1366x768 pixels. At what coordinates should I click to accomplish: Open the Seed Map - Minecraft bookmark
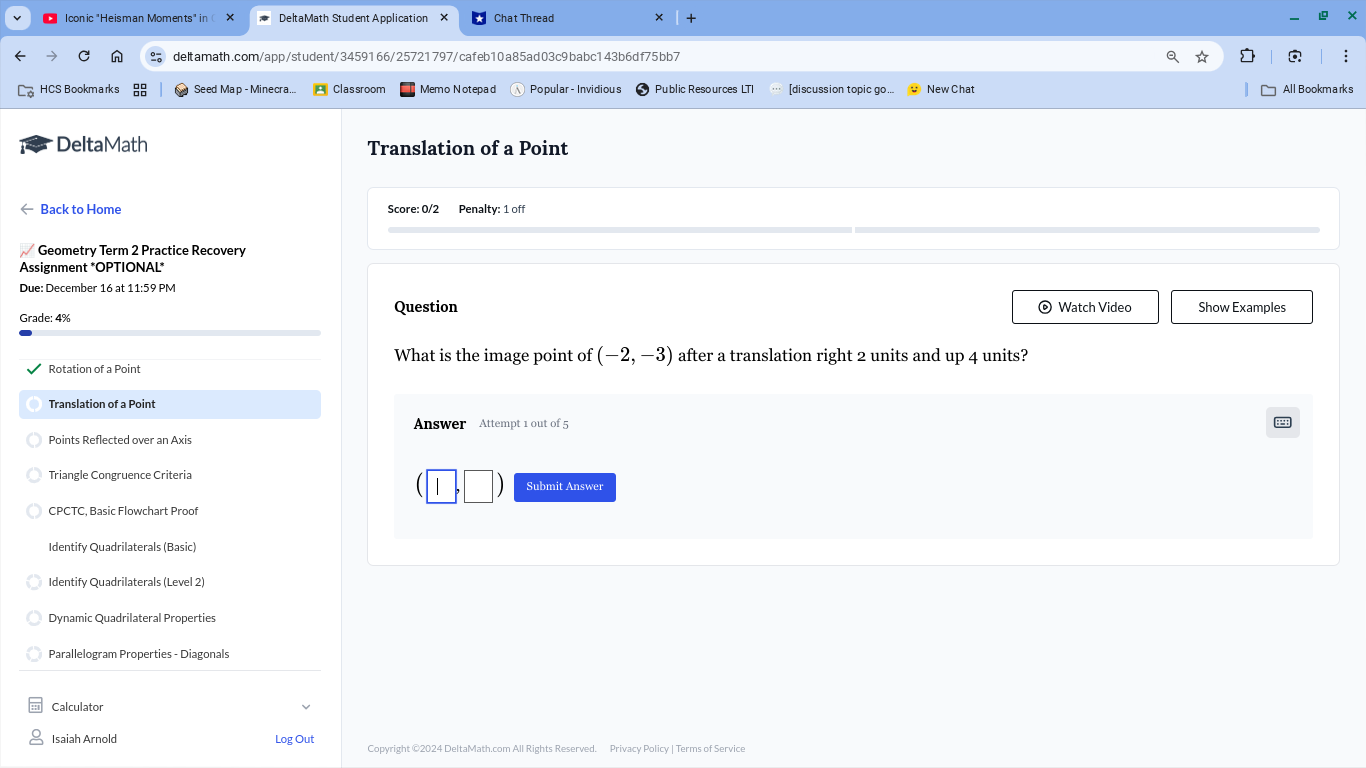[x=235, y=89]
